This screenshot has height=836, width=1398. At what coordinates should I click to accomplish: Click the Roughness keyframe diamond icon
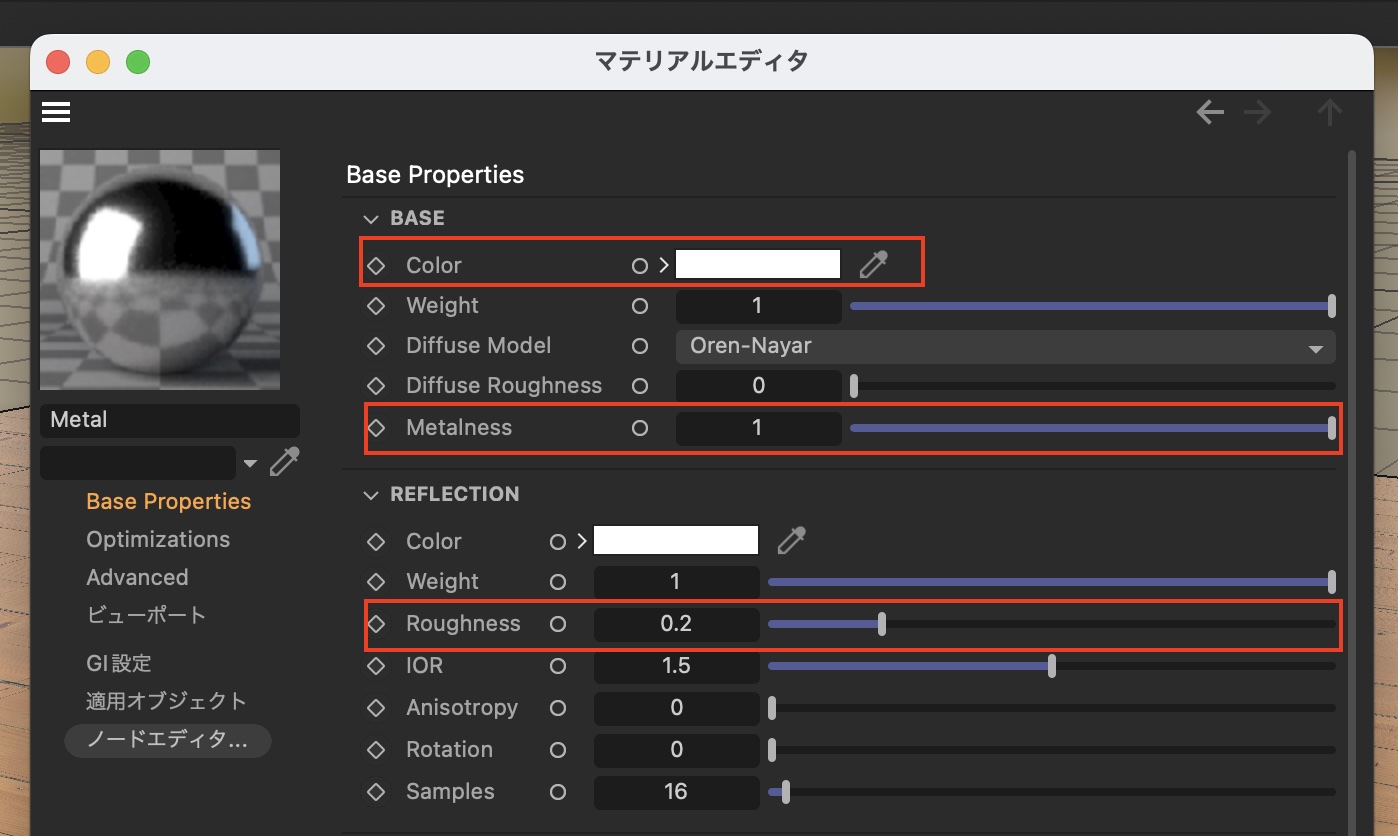pos(376,623)
